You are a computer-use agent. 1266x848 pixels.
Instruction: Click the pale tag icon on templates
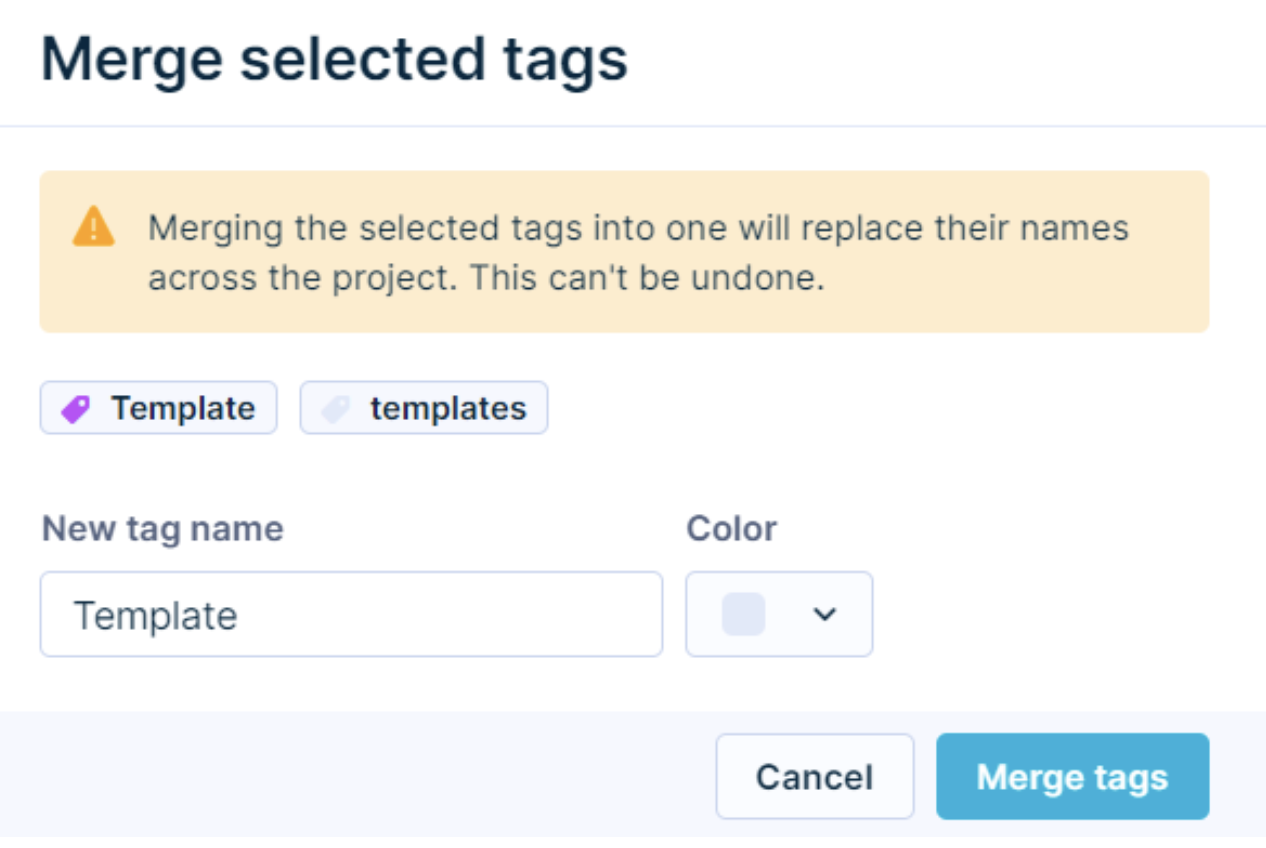(335, 408)
